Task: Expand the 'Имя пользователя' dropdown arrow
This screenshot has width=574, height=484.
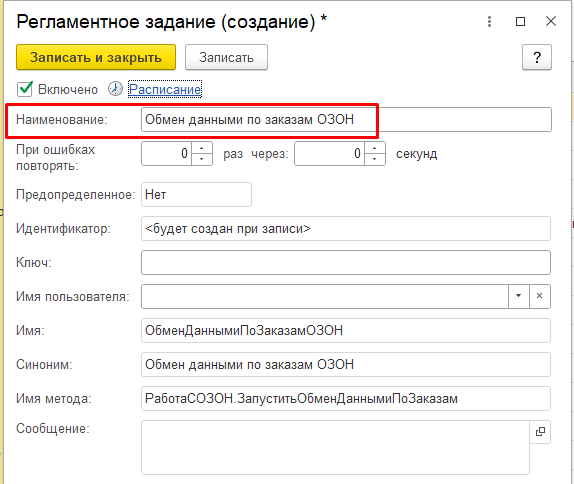Action: pos(518,296)
